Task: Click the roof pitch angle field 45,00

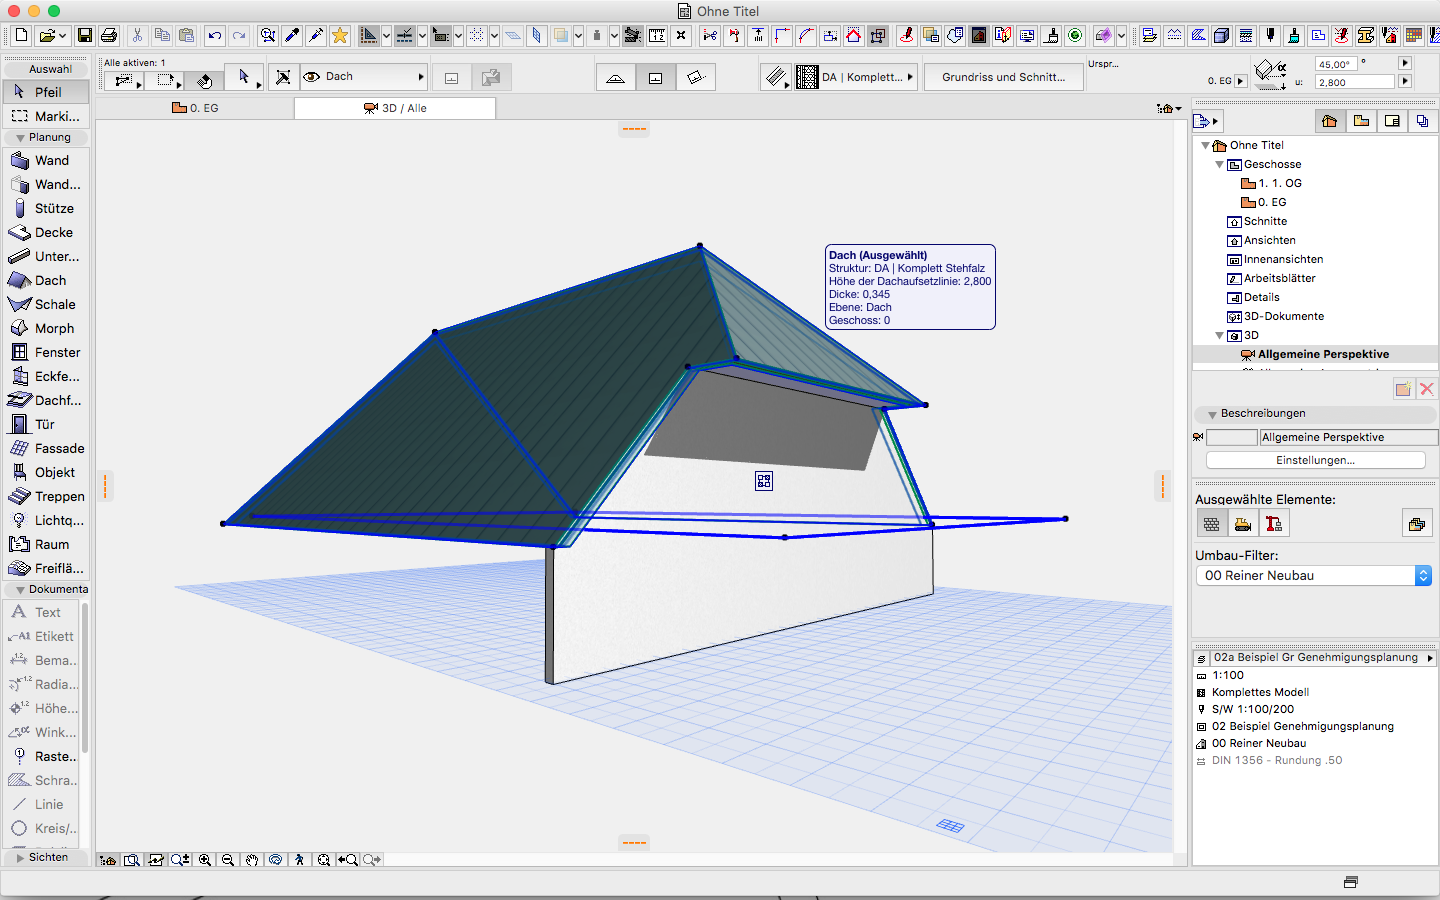Action: 1334,64
